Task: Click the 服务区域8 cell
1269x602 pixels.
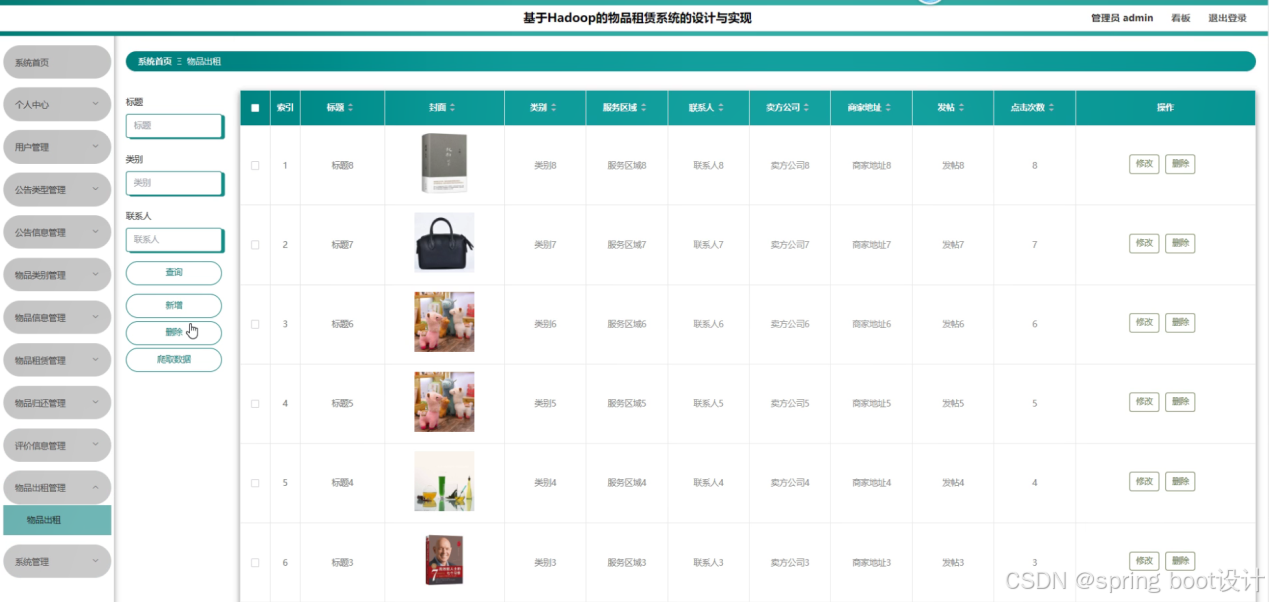Action: pyautogui.click(x=627, y=165)
